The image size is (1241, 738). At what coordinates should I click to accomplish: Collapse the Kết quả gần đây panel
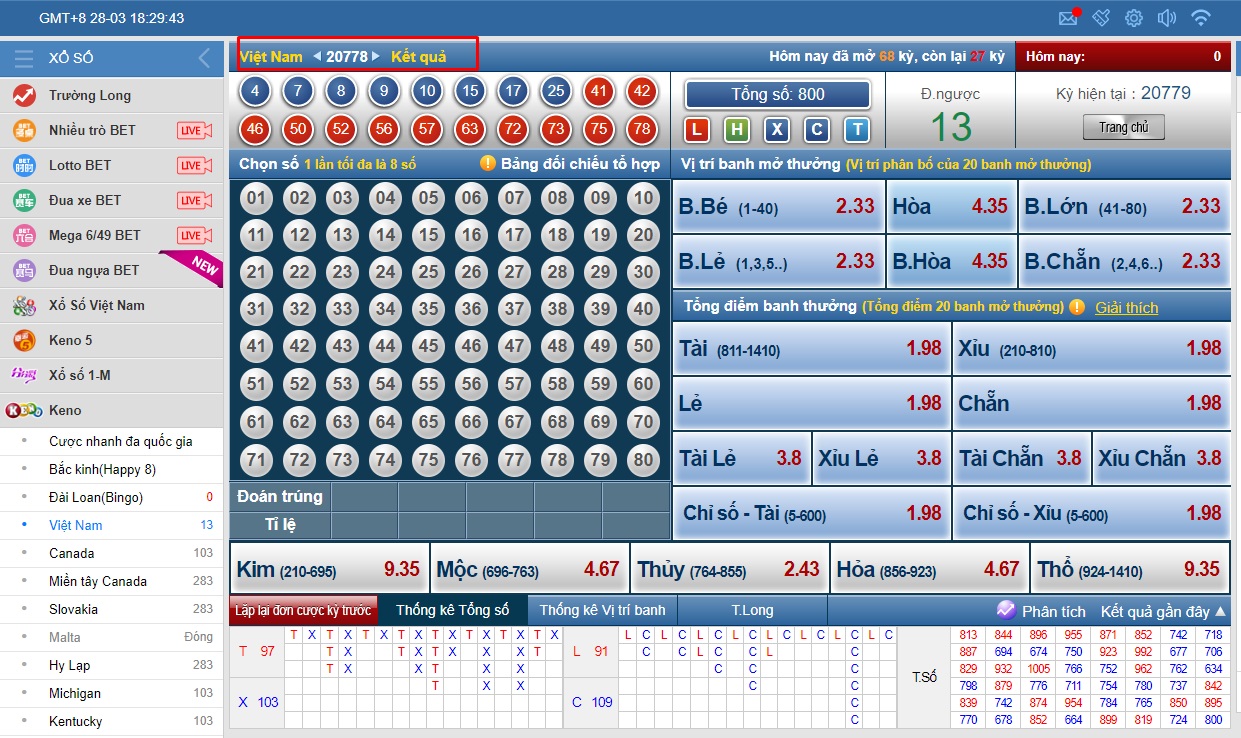pyautogui.click(x=1163, y=611)
